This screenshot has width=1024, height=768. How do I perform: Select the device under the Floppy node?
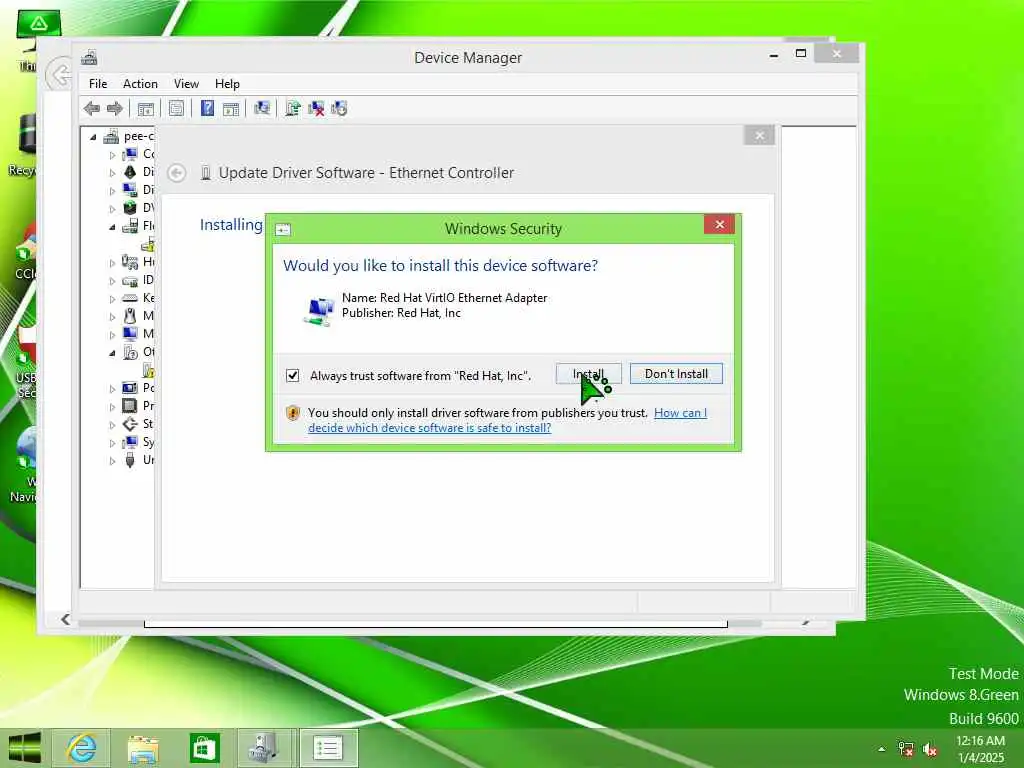(x=149, y=245)
